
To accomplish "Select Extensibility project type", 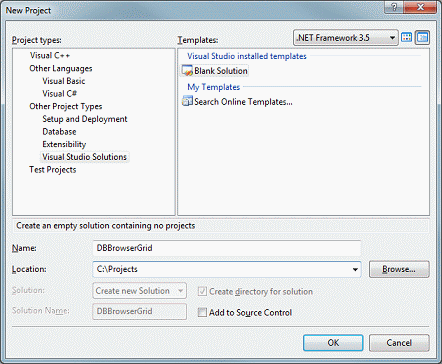I will 64,144.
